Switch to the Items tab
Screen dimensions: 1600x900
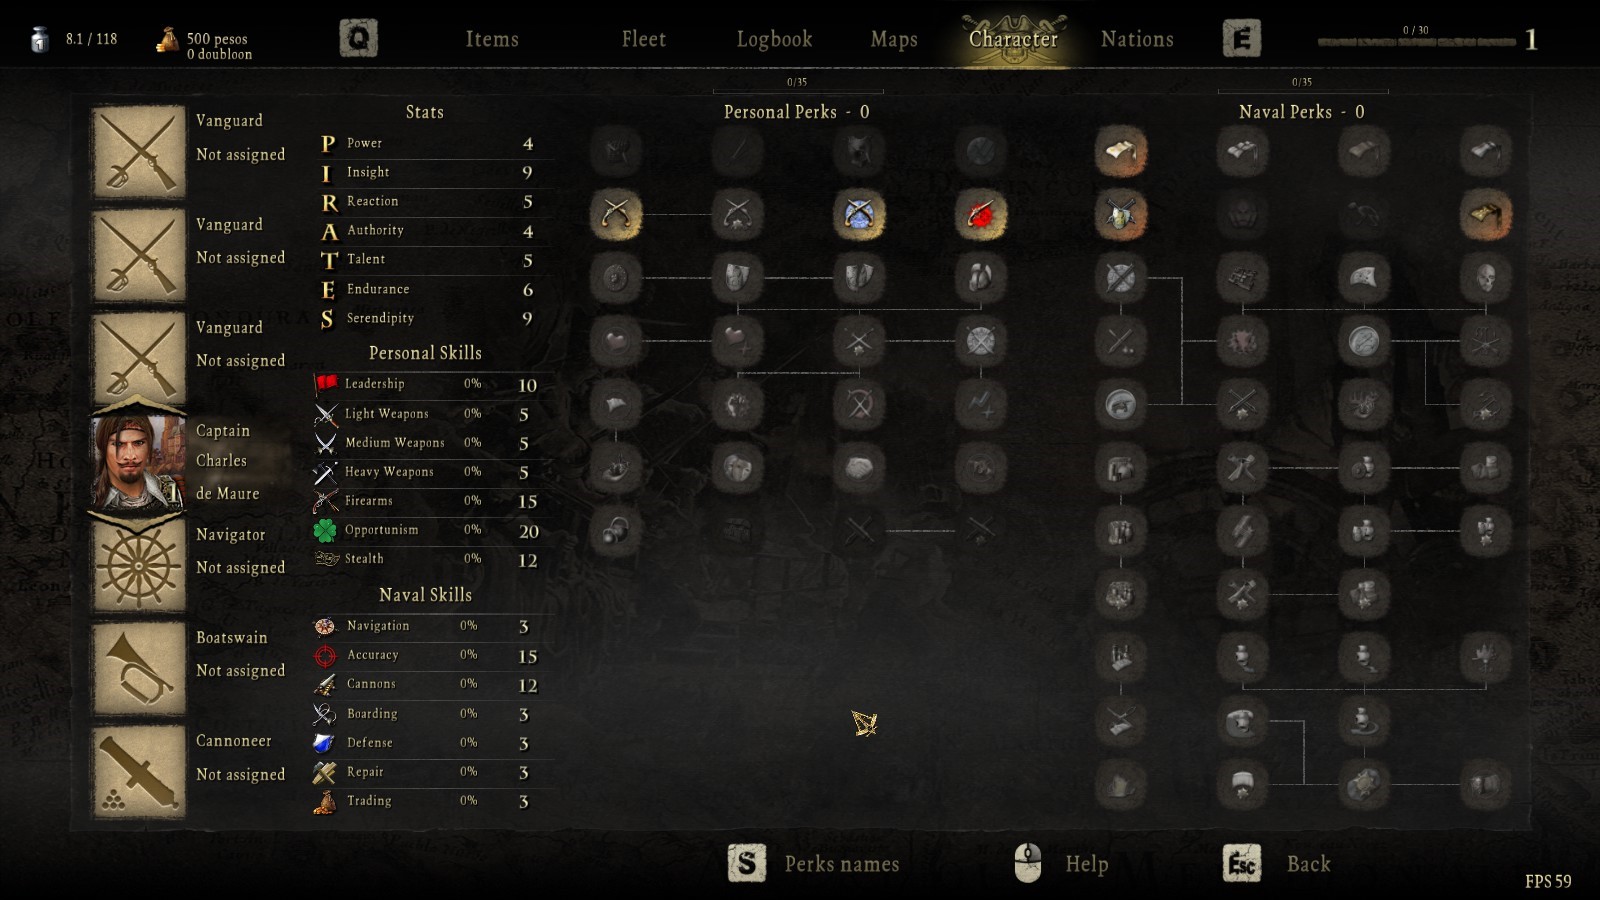492,39
